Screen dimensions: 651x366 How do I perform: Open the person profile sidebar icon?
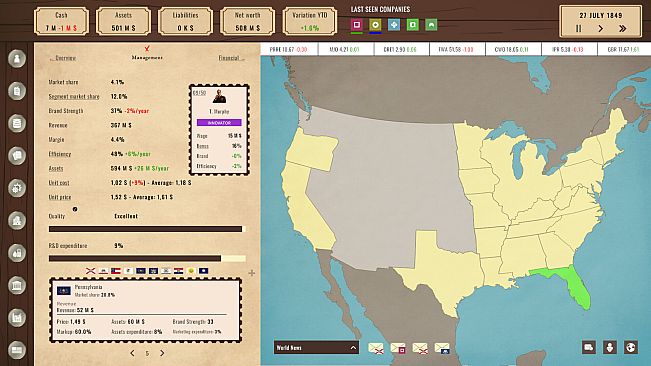point(17,59)
